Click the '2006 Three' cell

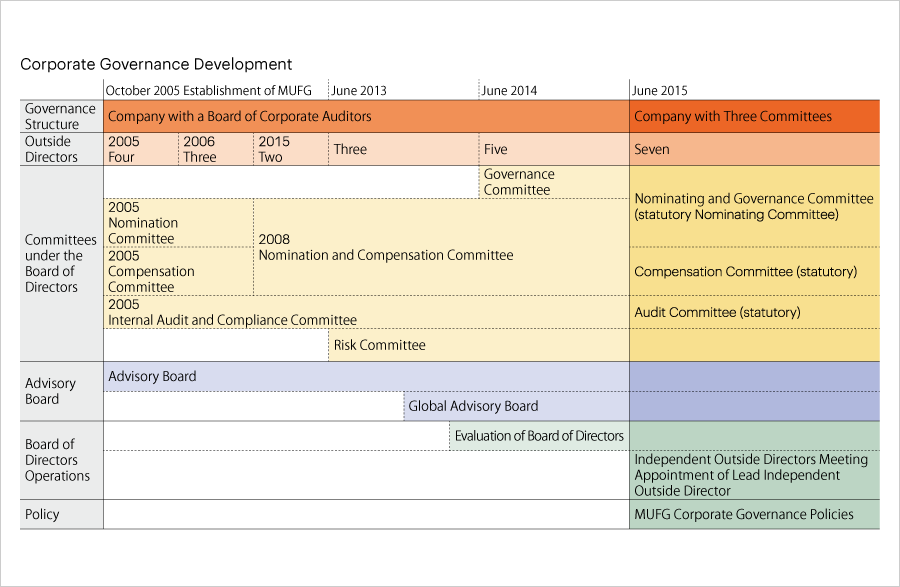point(216,149)
